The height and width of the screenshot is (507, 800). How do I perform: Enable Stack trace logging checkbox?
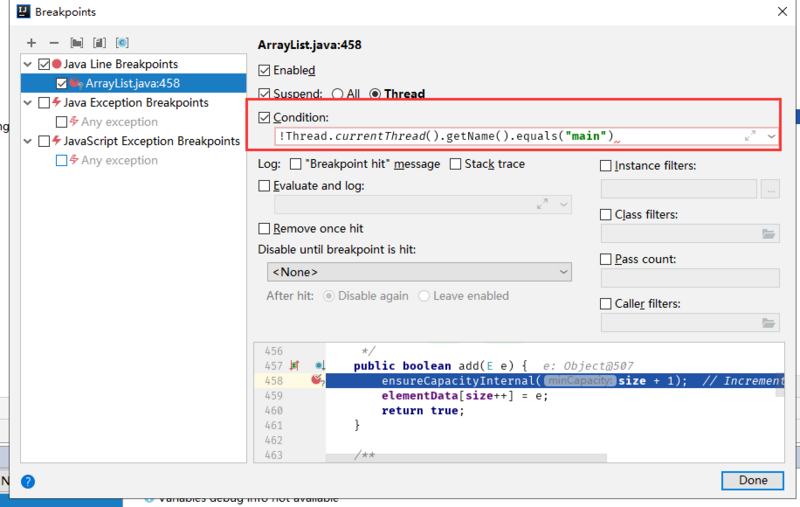point(455,164)
